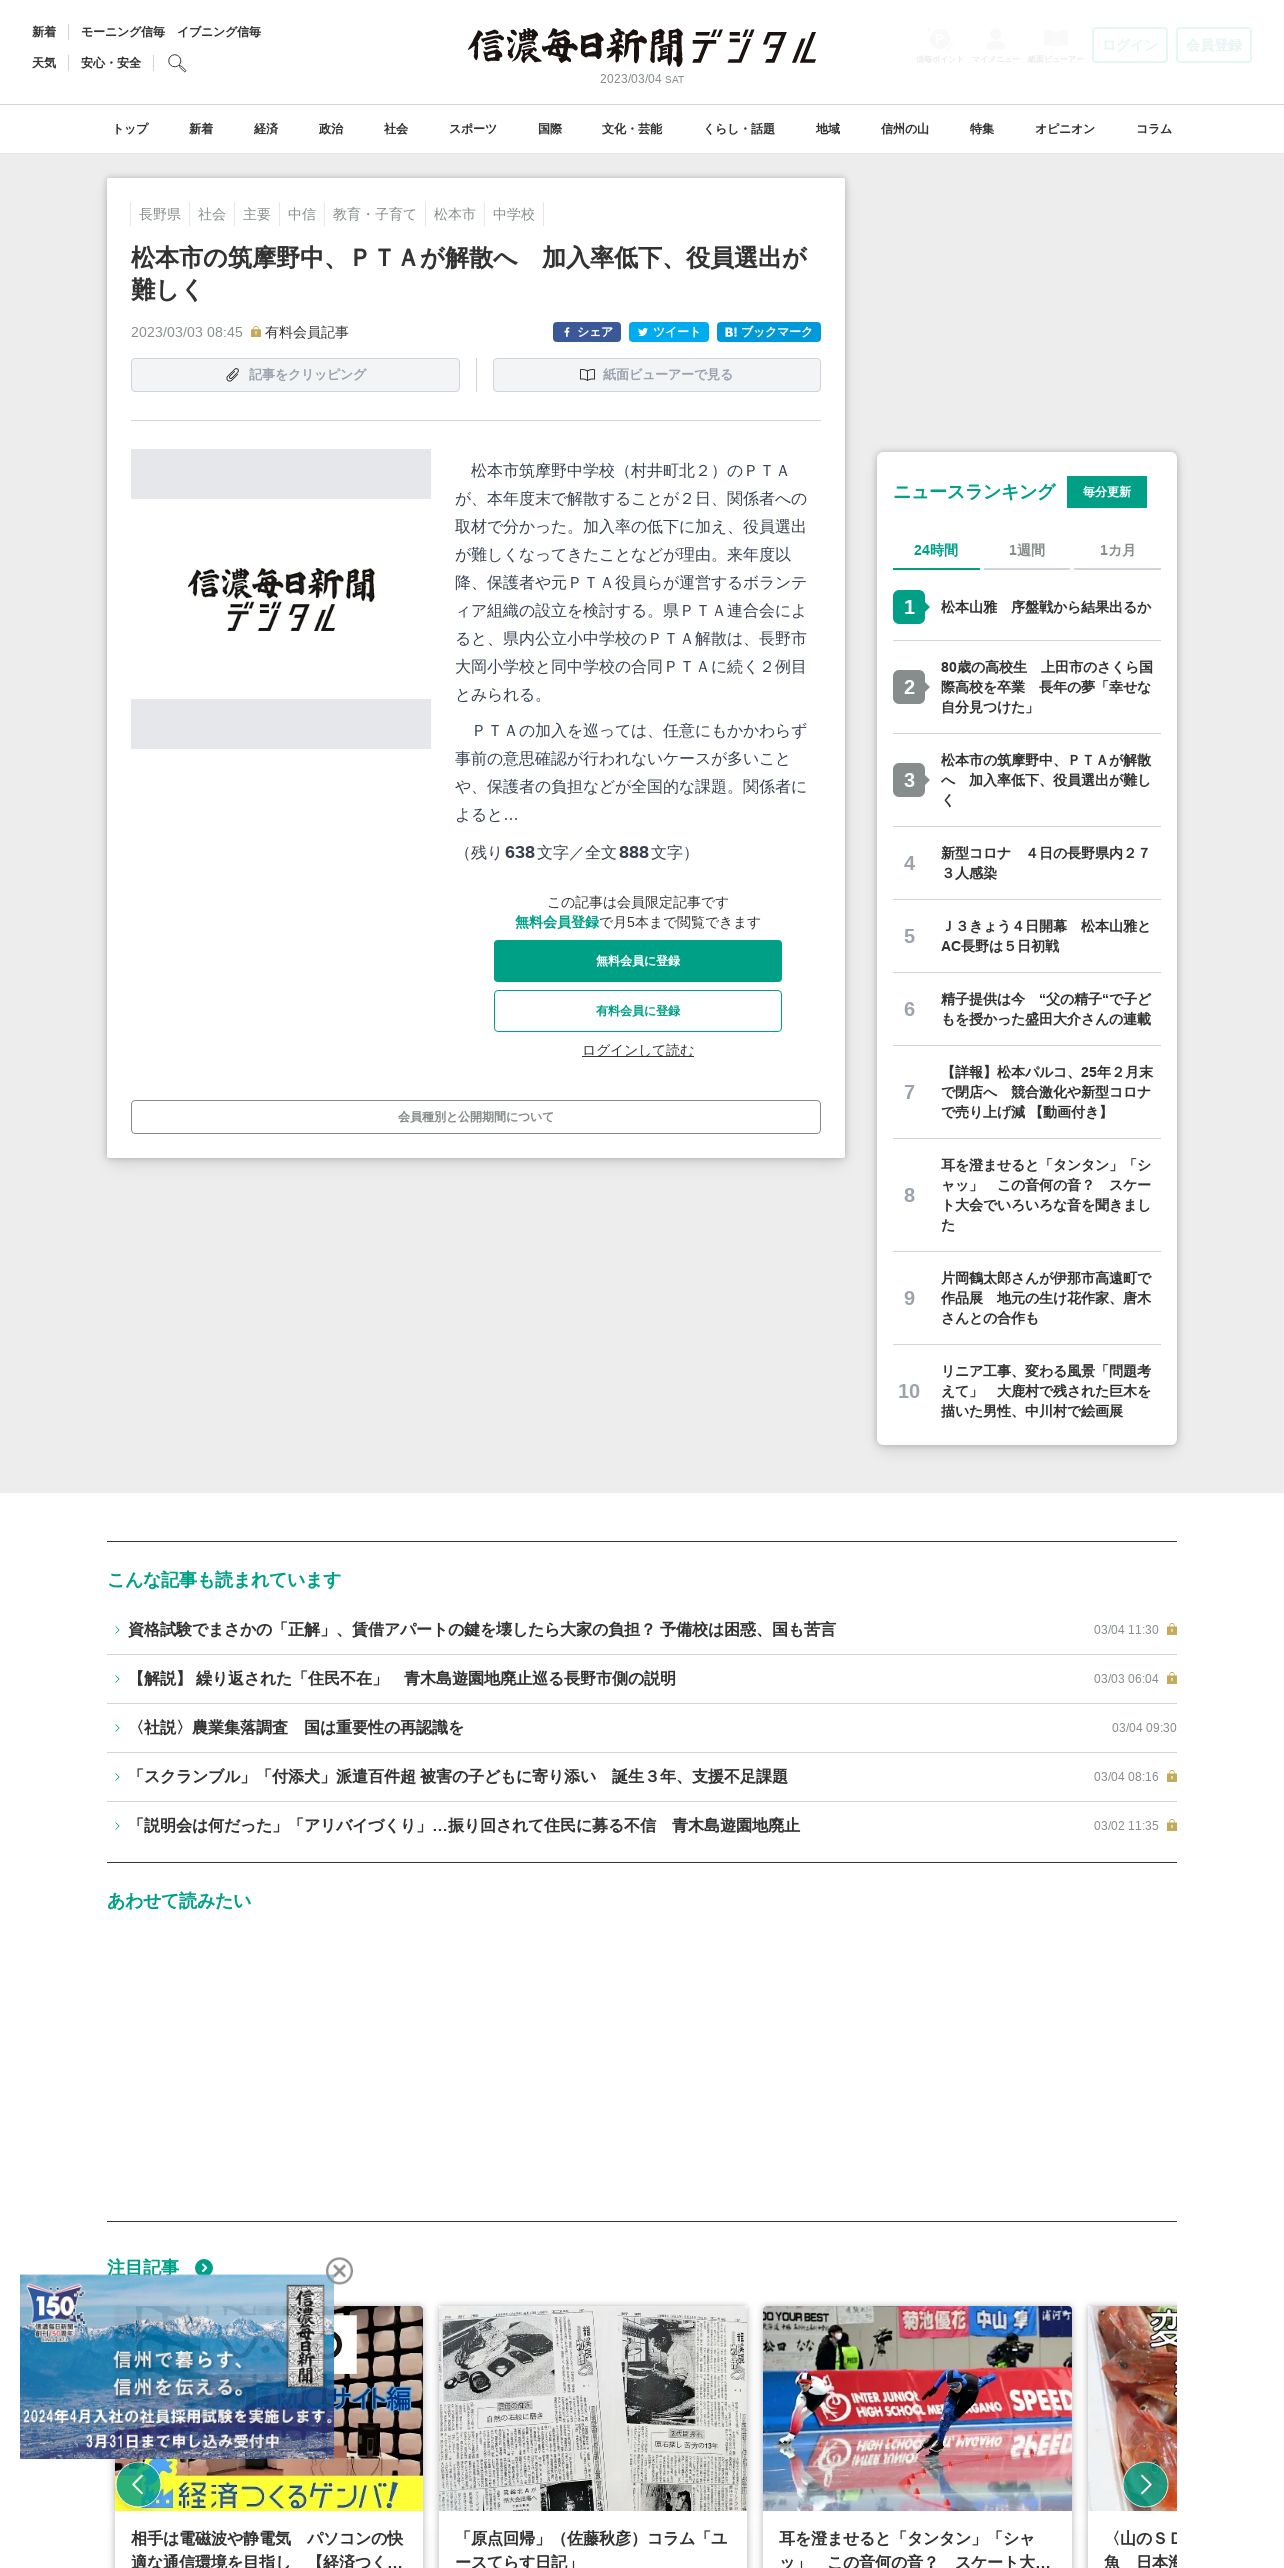Clip this article (記事をクリッピング)
Viewport: 1284px width, 2568px height.
pyautogui.click(x=295, y=375)
